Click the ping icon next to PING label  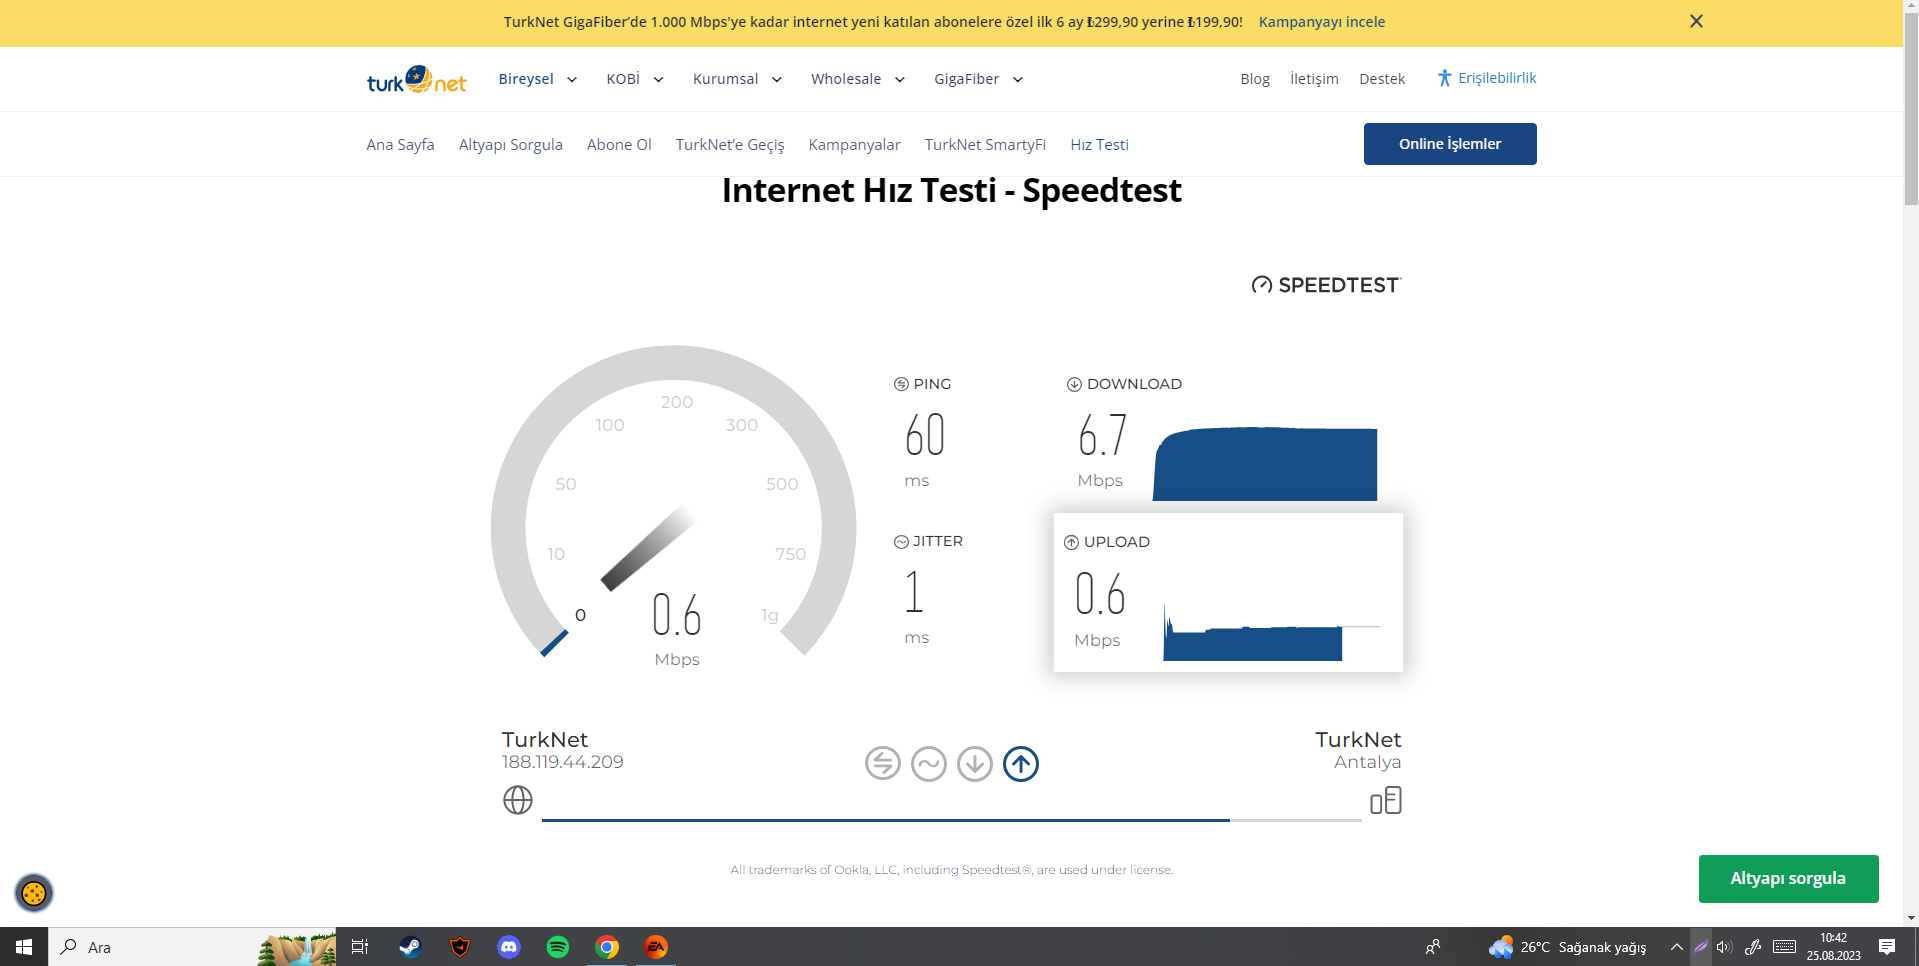tap(901, 384)
